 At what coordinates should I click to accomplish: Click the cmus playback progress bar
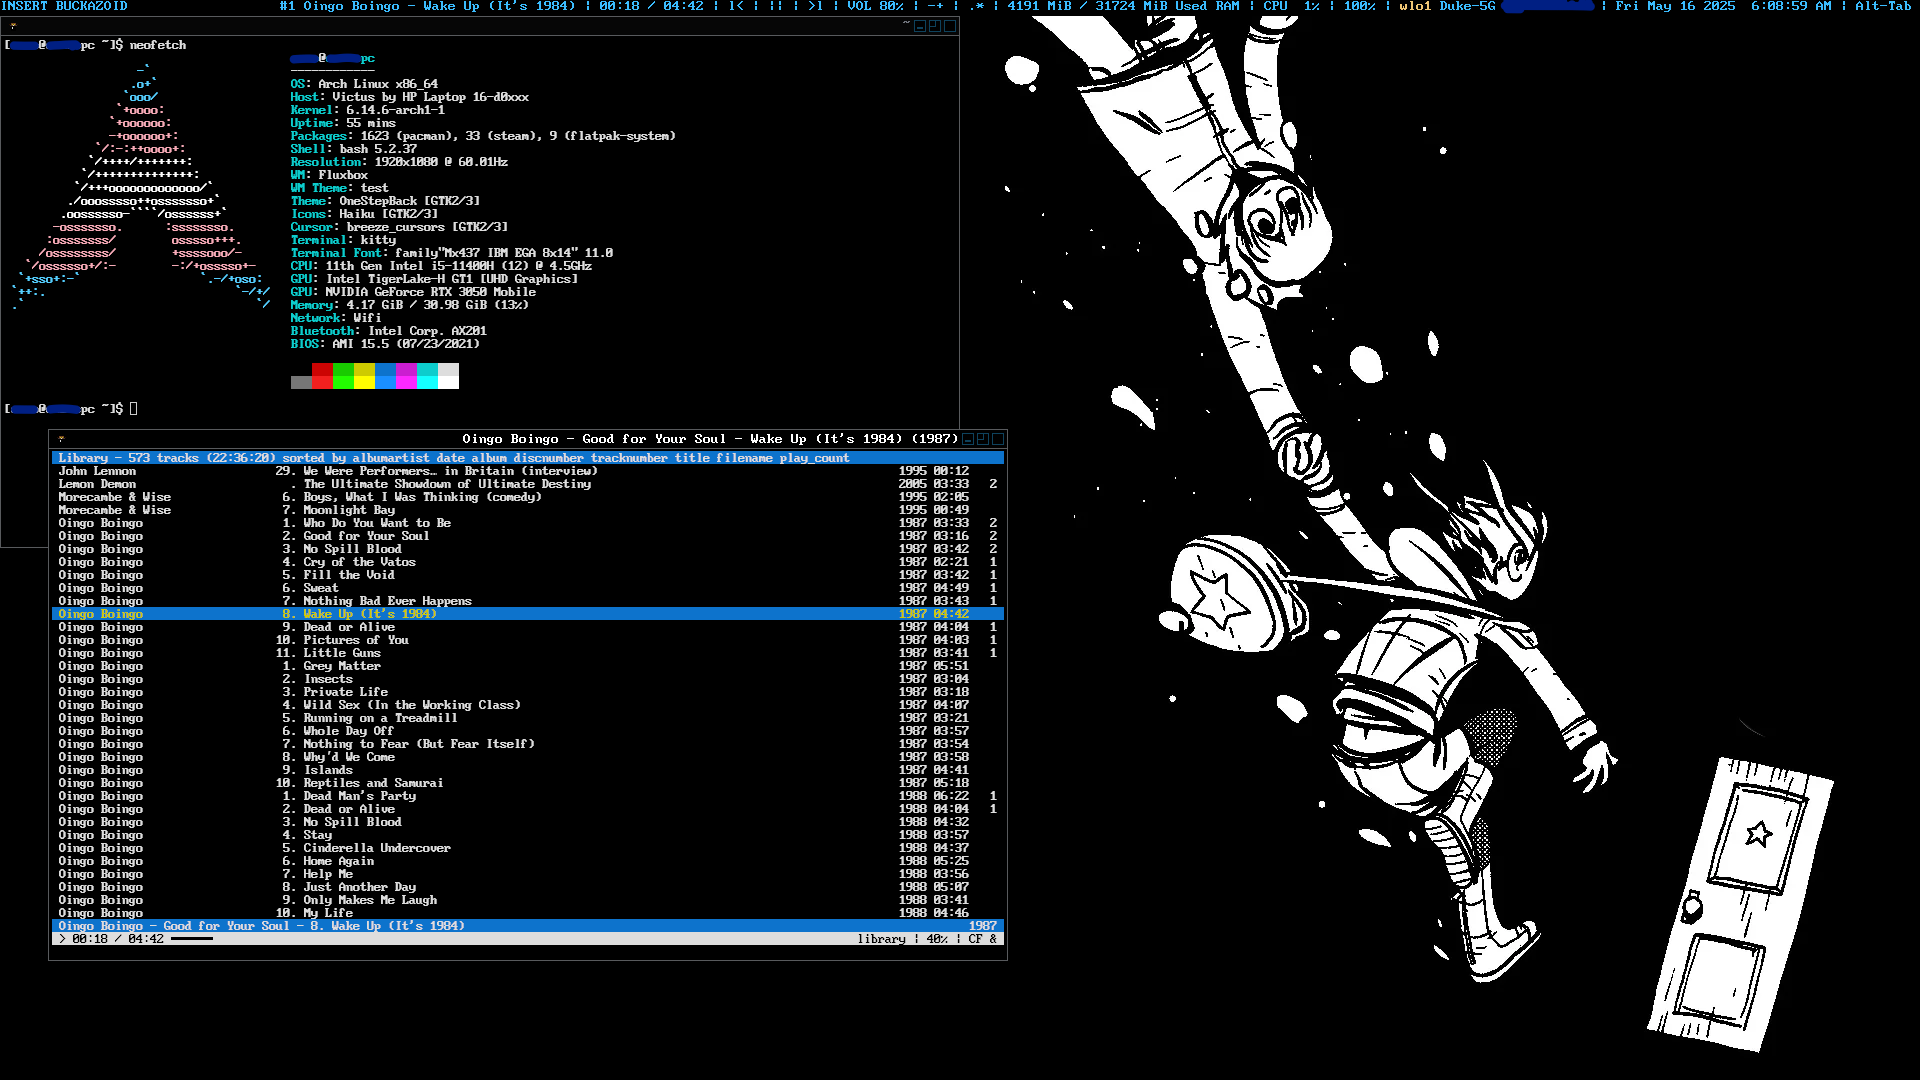click(192, 939)
